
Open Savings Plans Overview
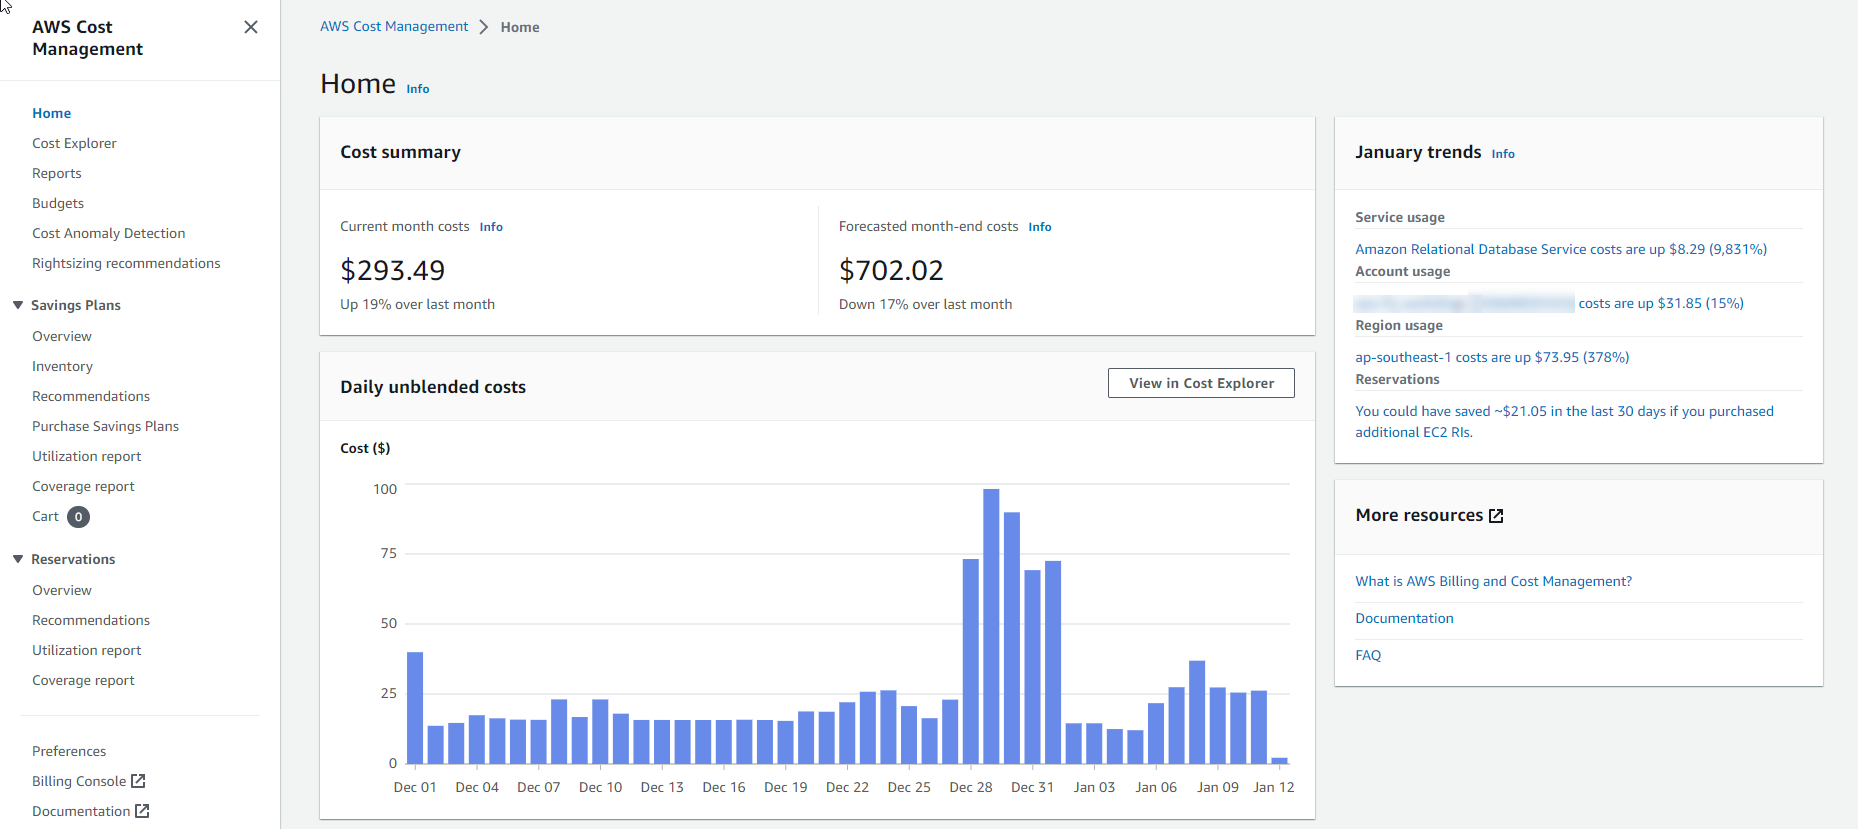click(62, 336)
